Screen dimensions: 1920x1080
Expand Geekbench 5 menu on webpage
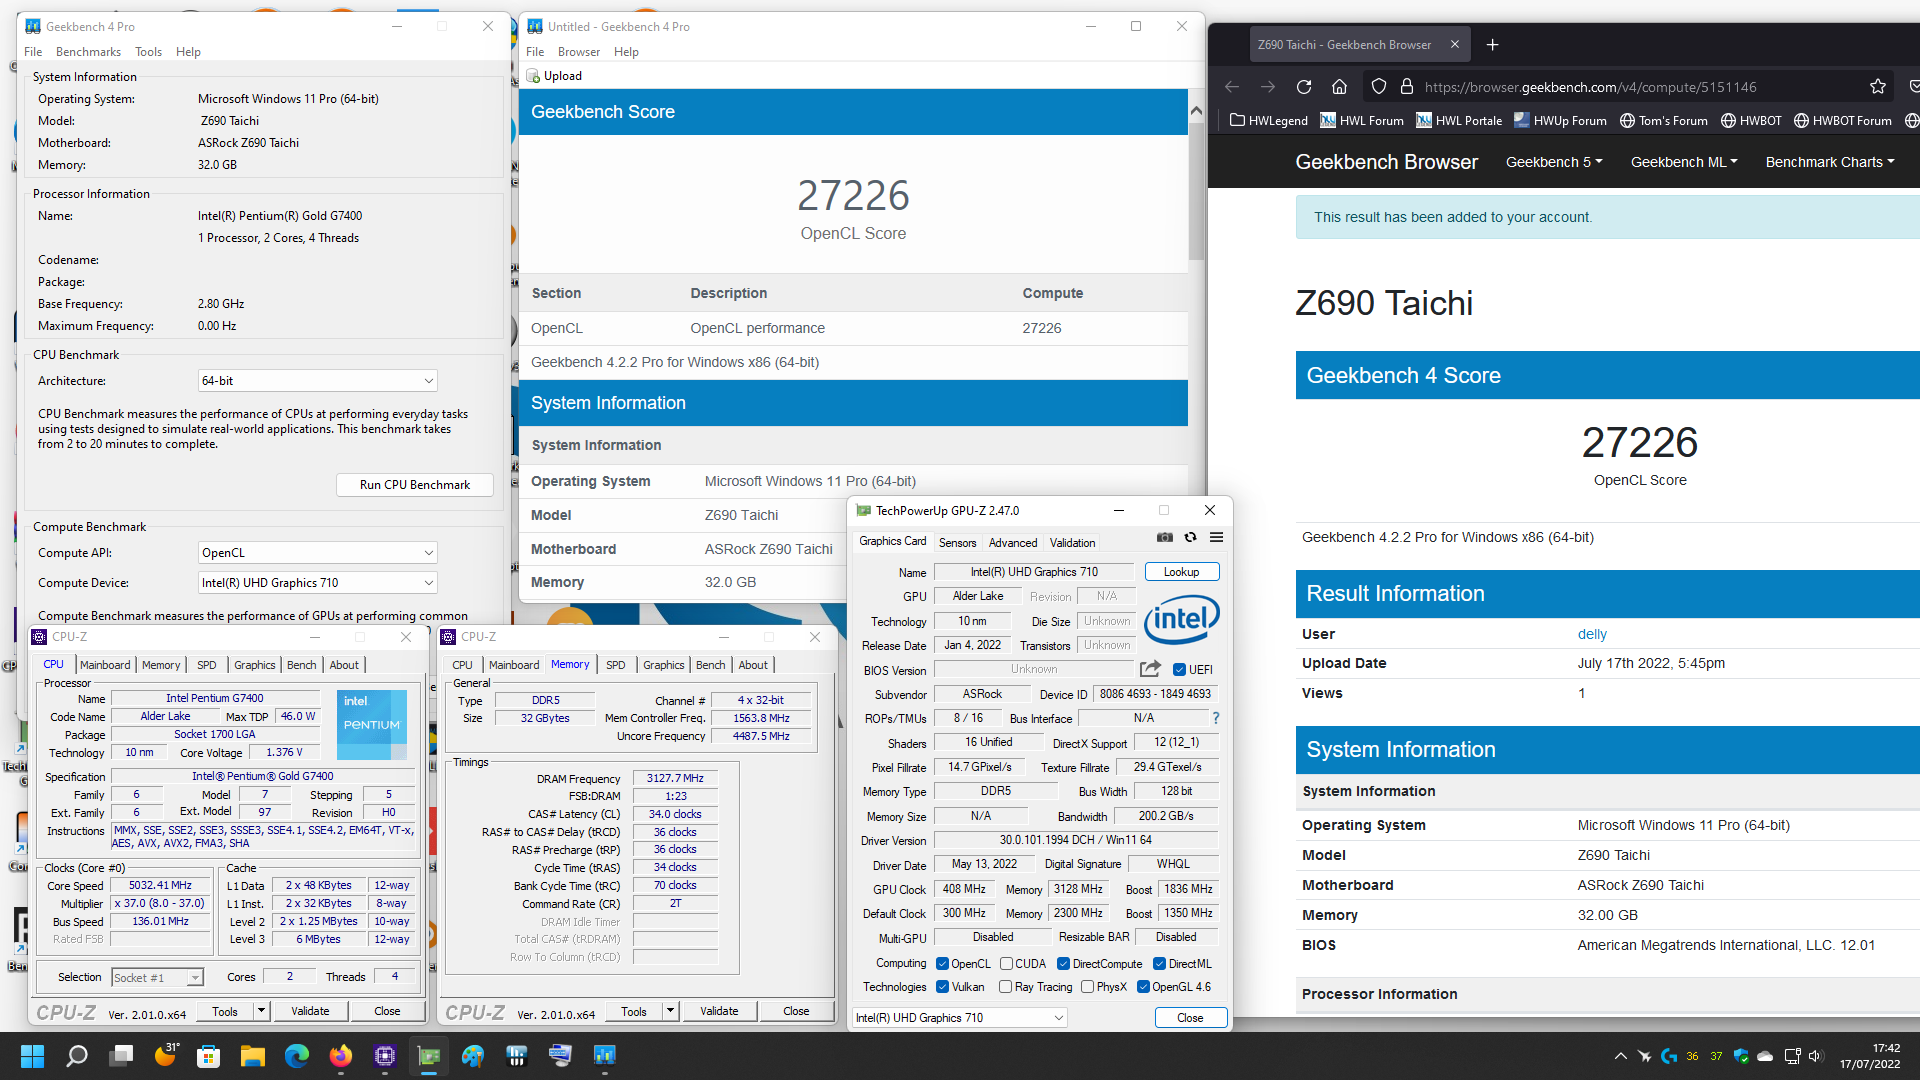pyautogui.click(x=1554, y=162)
